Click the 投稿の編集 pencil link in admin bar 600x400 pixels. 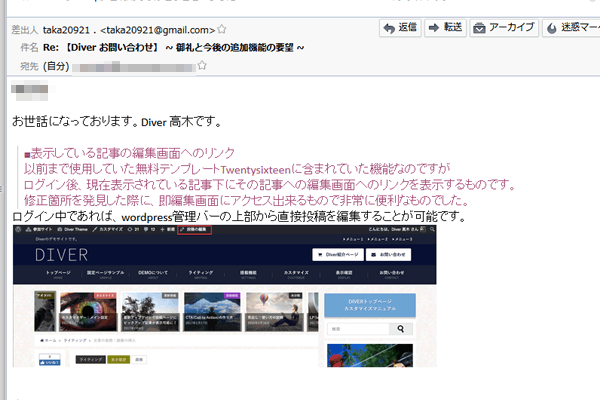(x=193, y=230)
